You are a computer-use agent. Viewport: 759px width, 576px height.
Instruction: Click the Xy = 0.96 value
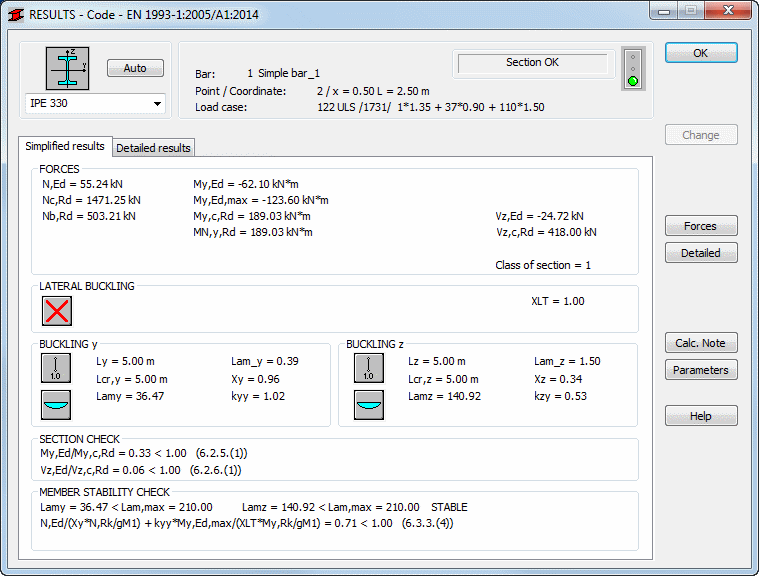pyautogui.click(x=255, y=379)
